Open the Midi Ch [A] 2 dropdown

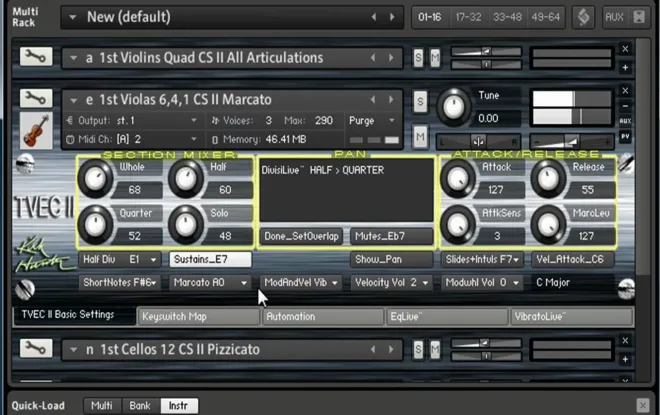[133, 139]
